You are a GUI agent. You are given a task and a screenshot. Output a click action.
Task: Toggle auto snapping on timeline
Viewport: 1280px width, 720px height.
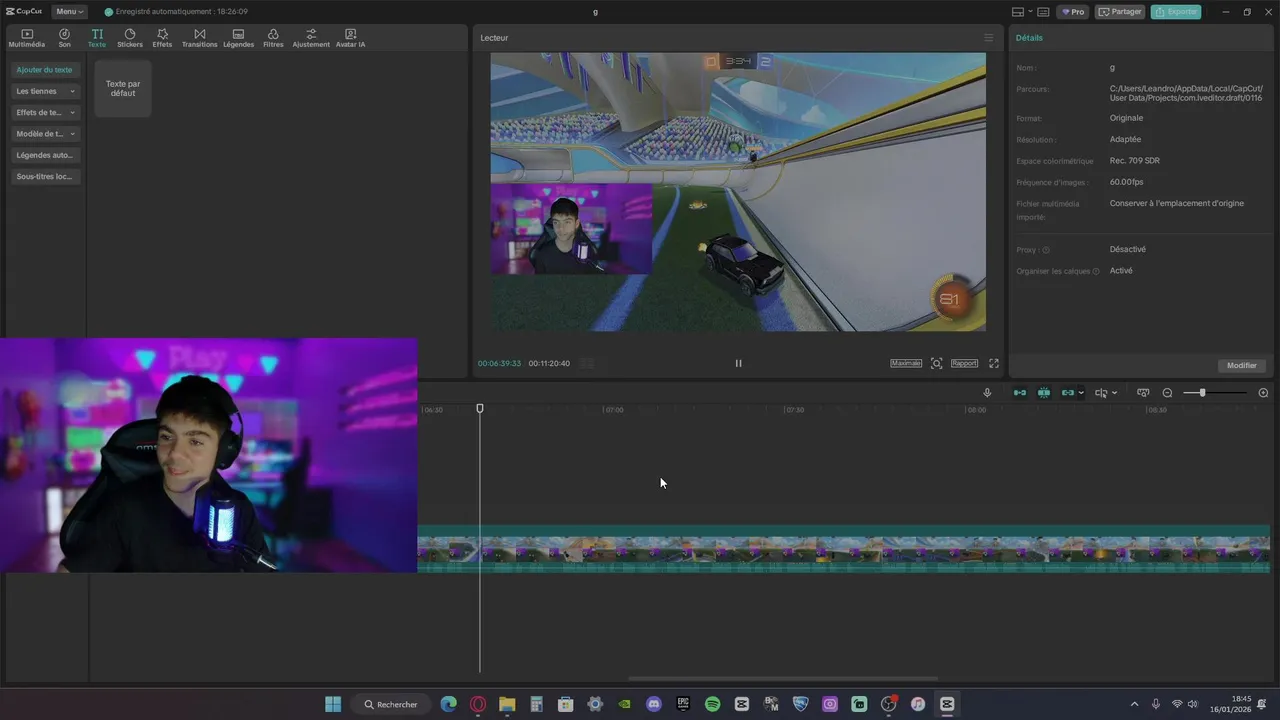pyautogui.click(x=1044, y=393)
